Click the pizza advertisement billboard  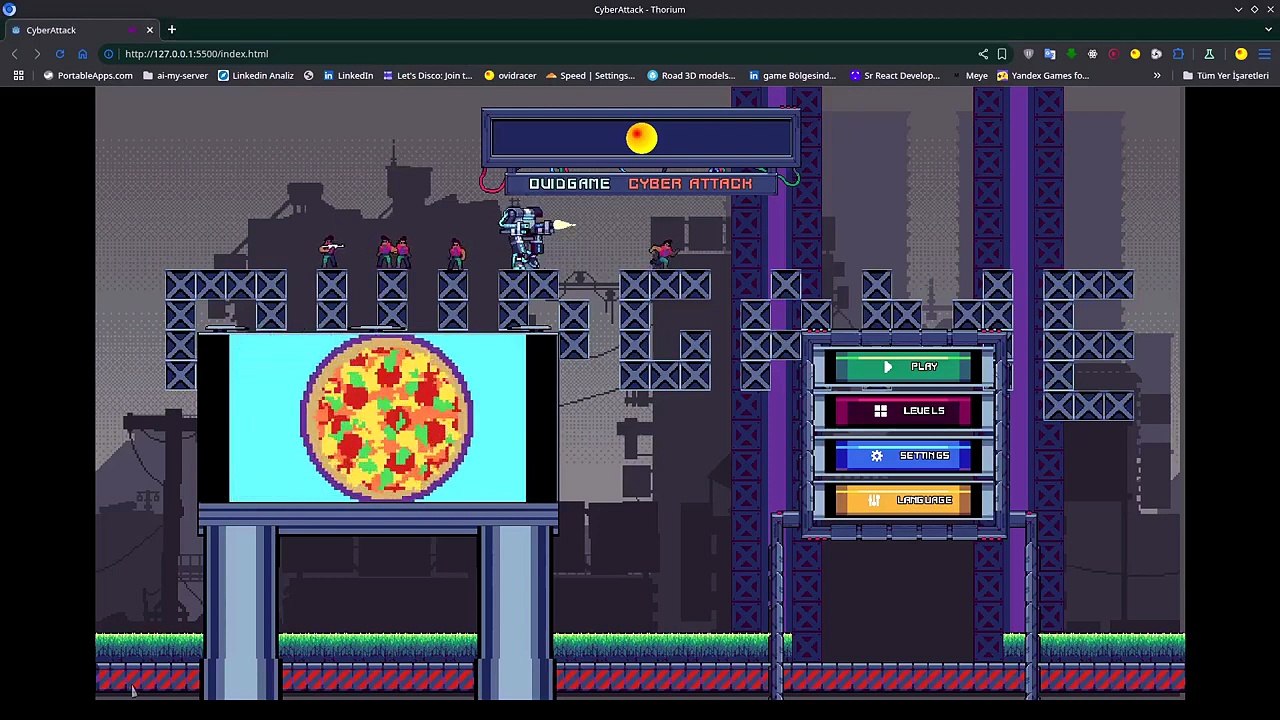377,418
